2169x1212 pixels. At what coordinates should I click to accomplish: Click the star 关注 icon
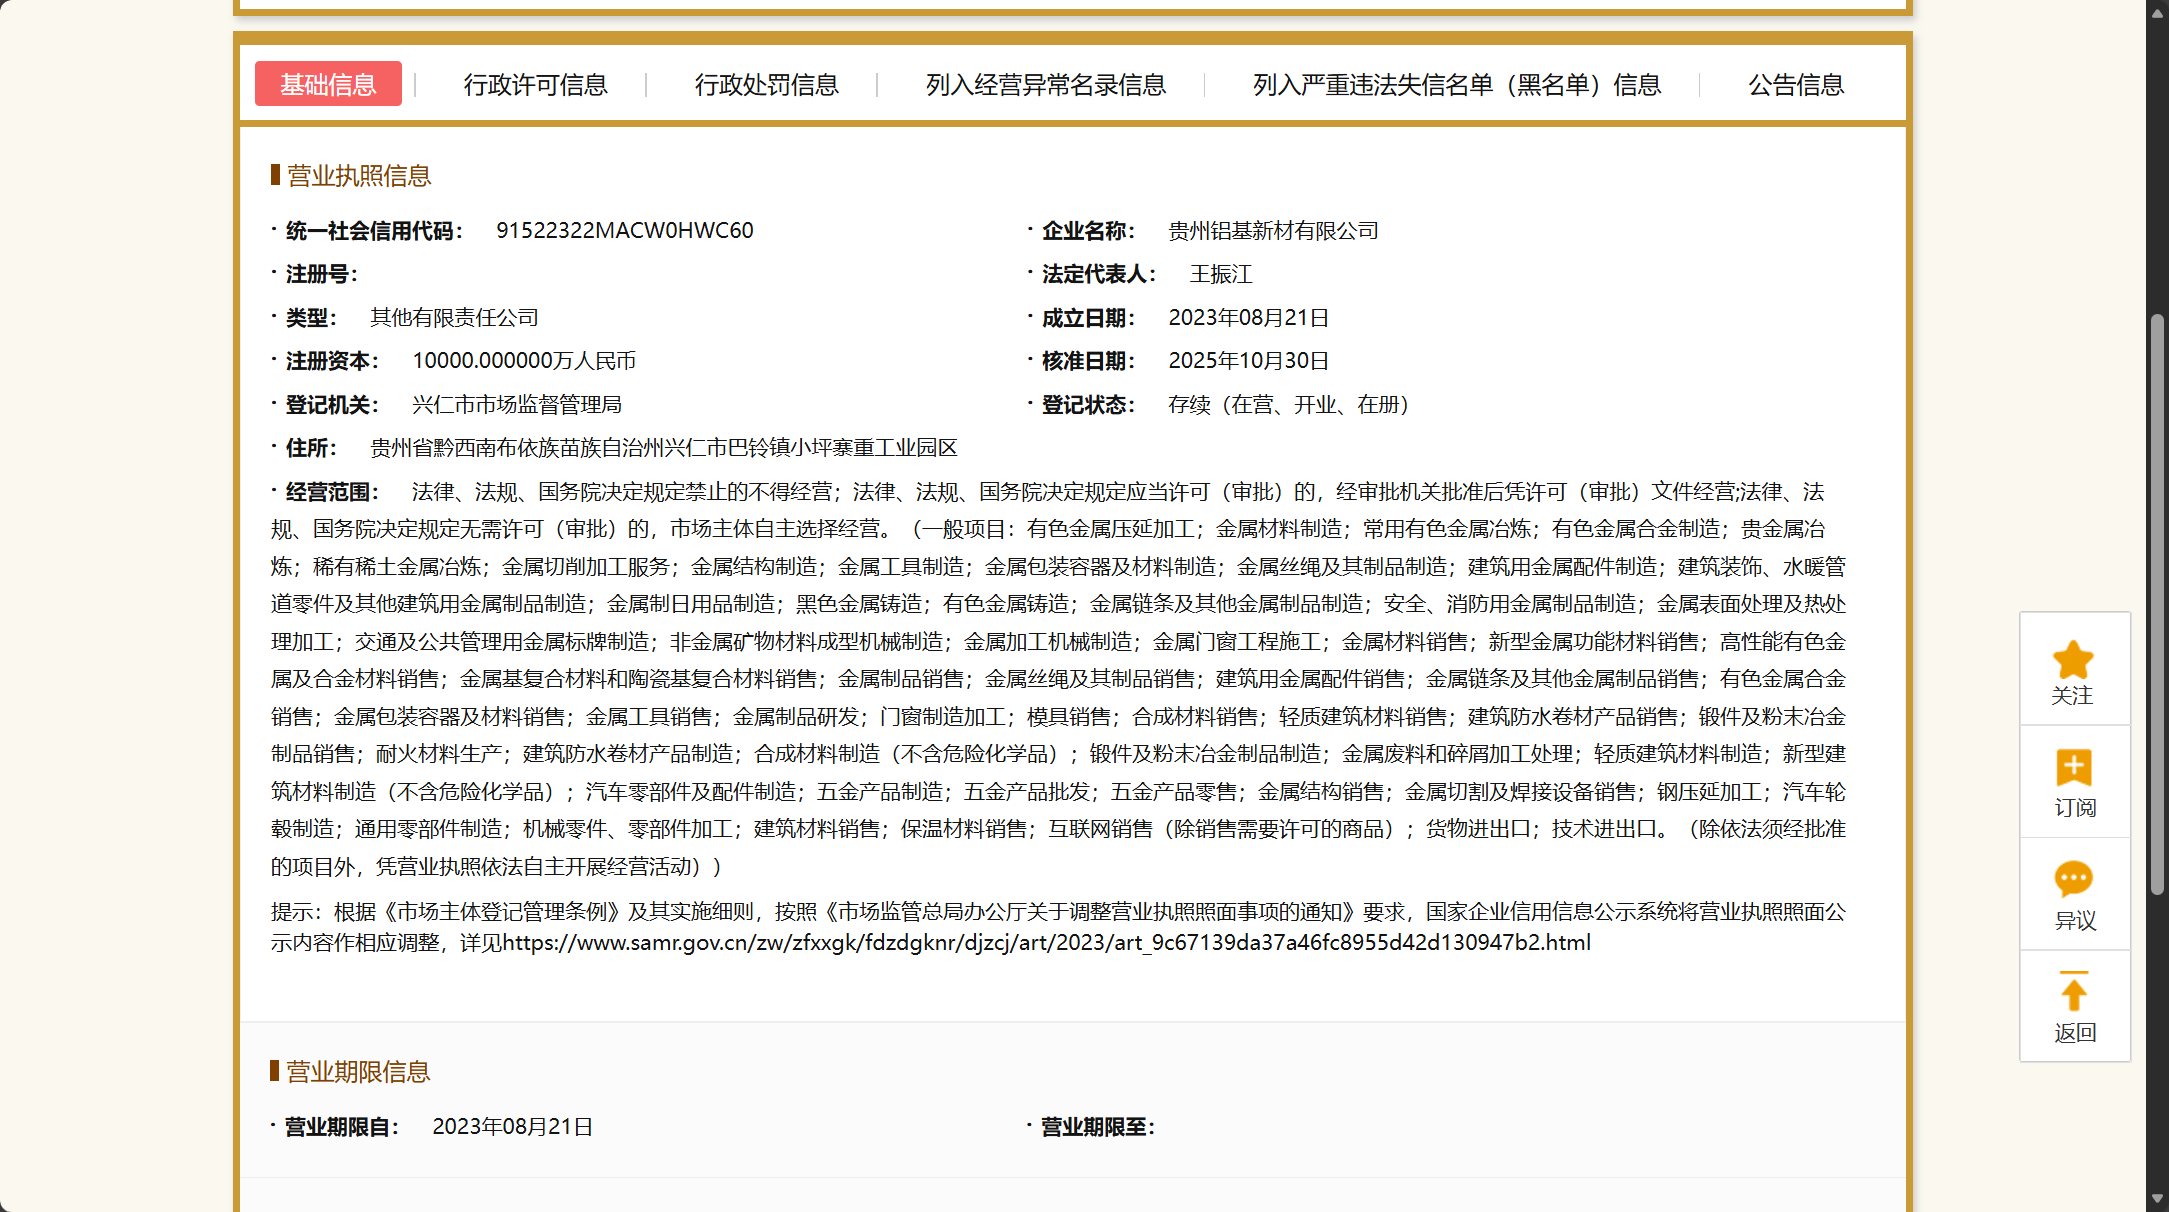(2072, 659)
